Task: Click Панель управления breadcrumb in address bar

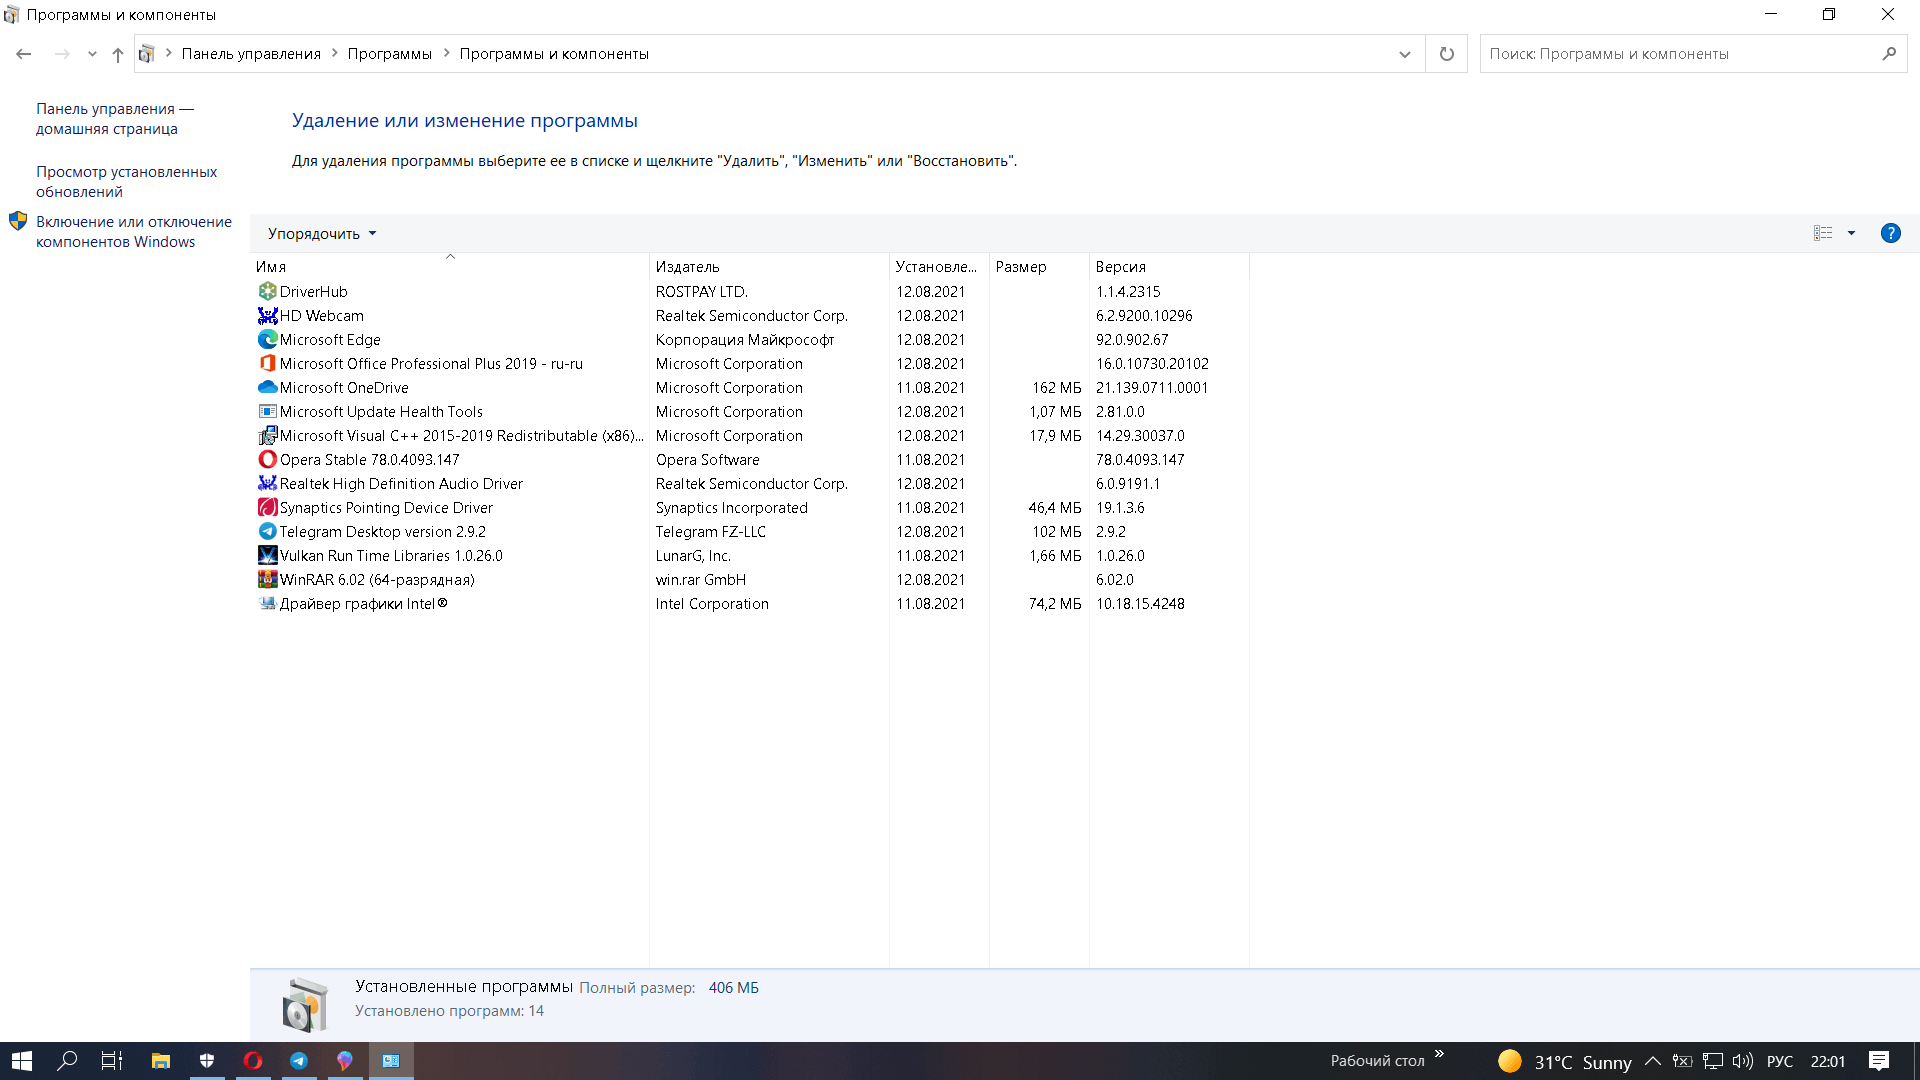Action: [x=251, y=54]
